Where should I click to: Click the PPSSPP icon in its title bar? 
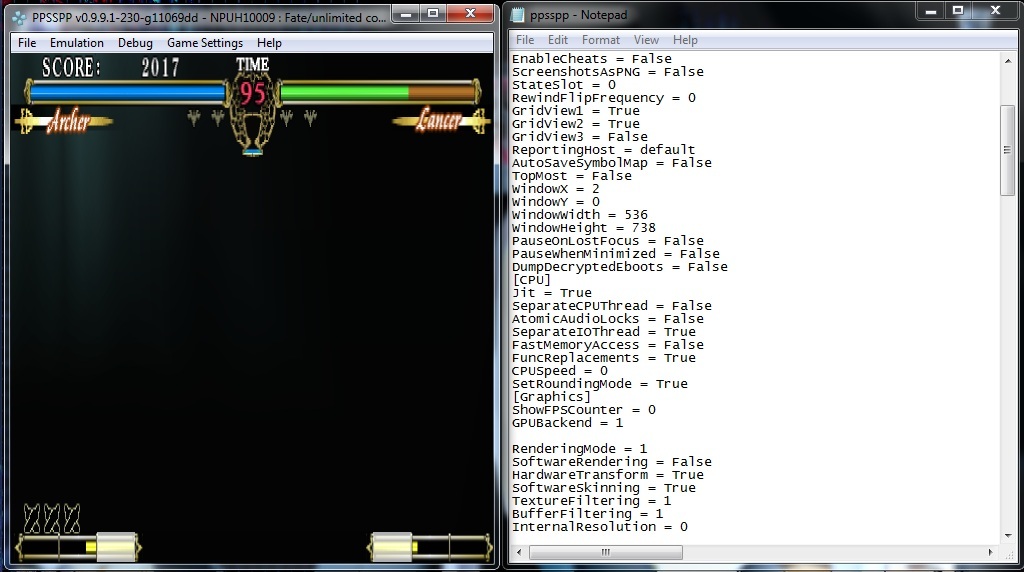(19, 16)
